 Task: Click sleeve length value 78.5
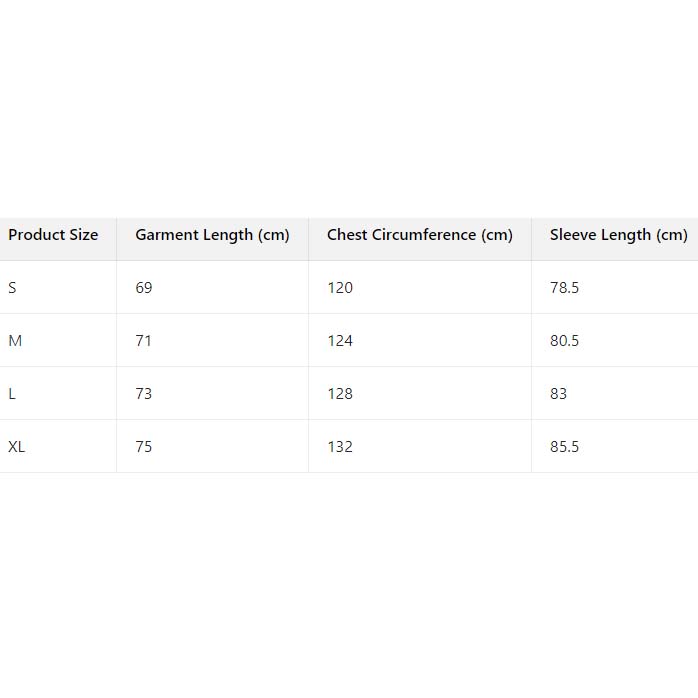coord(564,288)
